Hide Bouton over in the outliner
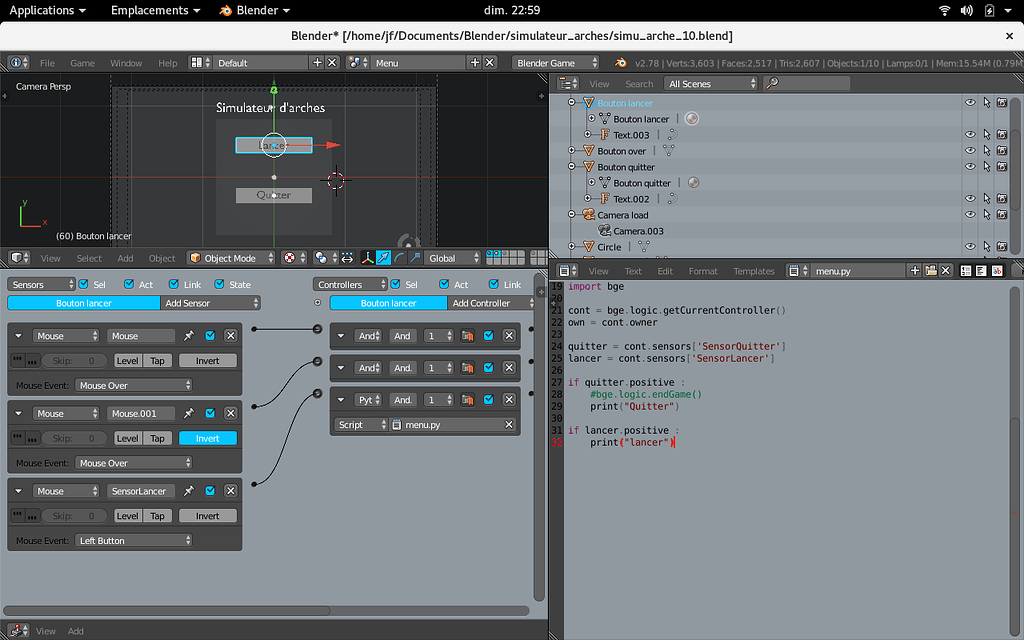Viewport: 1024px width, 640px height. click(x=970, y=151)
